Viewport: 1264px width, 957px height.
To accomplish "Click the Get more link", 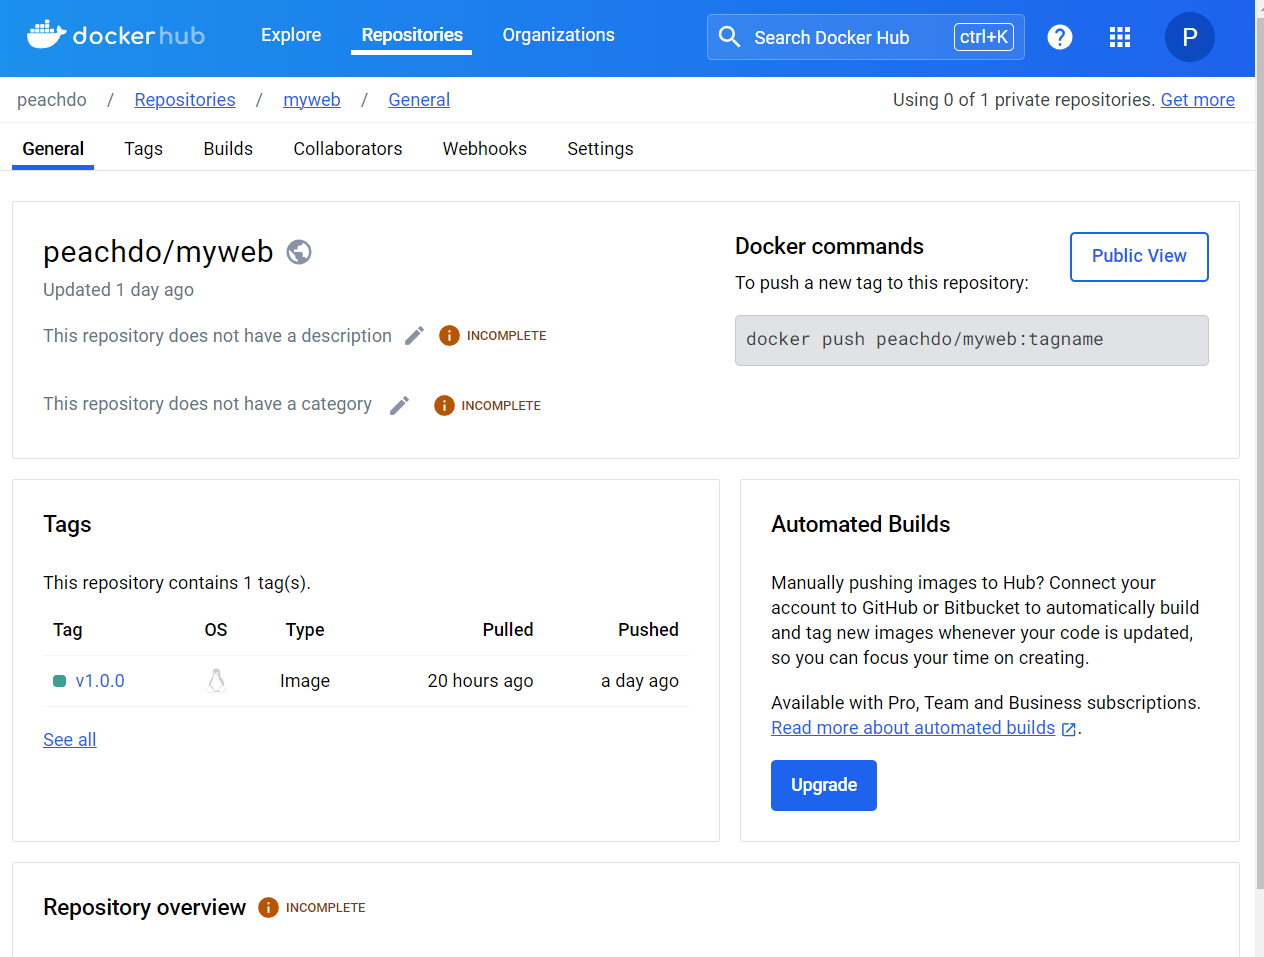I will click(x=1197, y=100).
